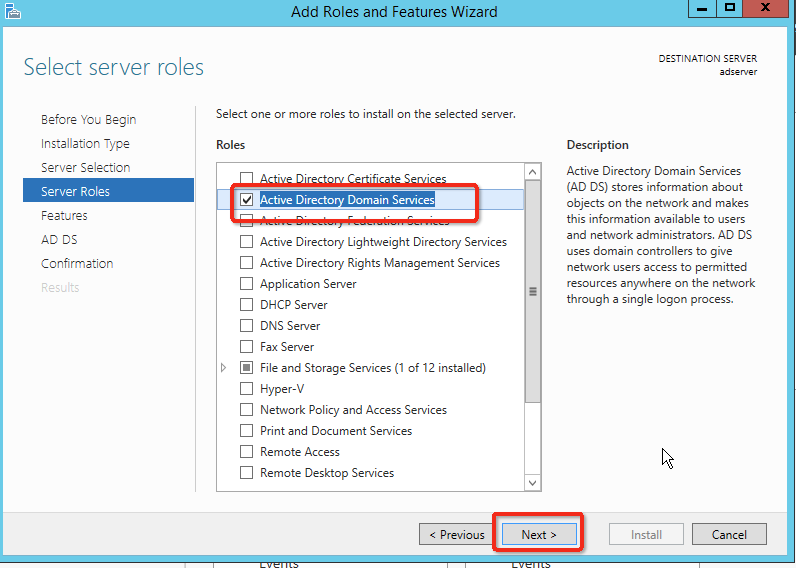Viewport: 796px width, 568px height.
Task: Cancel the Add Roles wizard
Action: pyautogui.click(x=729, y=535)
